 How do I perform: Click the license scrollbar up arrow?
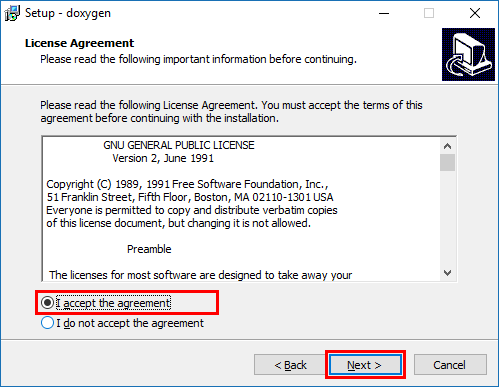point(447,146)
